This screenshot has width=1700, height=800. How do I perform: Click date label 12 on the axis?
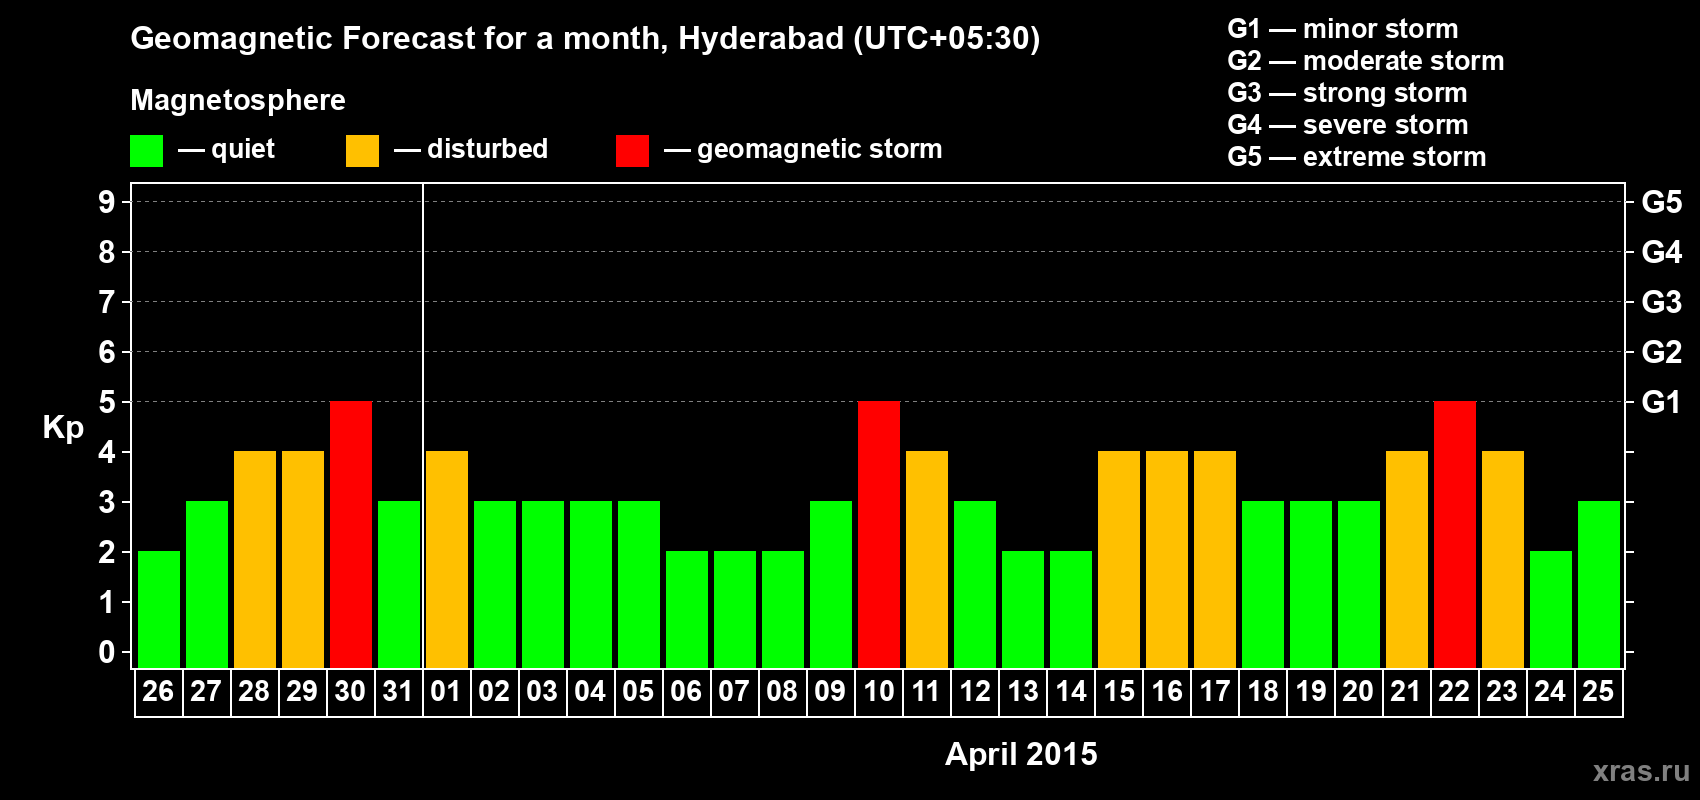tap(974, 691)
